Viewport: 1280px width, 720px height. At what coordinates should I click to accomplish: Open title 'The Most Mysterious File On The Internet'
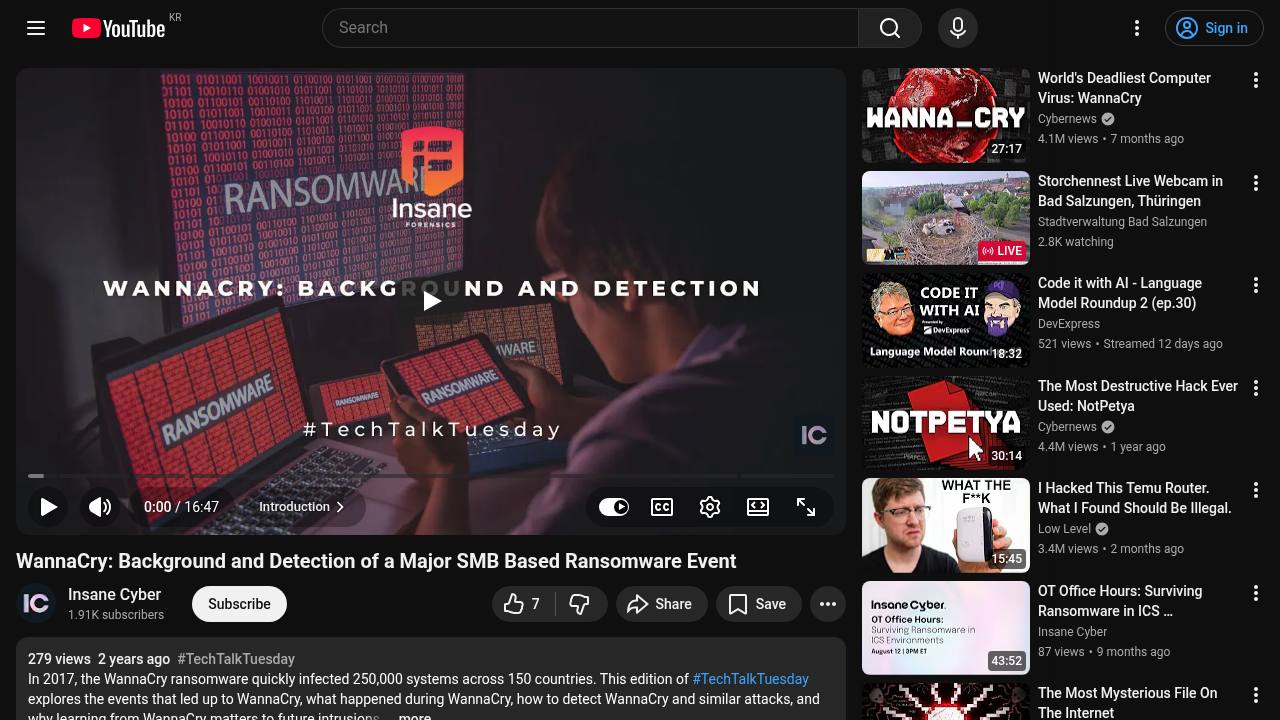tap(1127, 703)
